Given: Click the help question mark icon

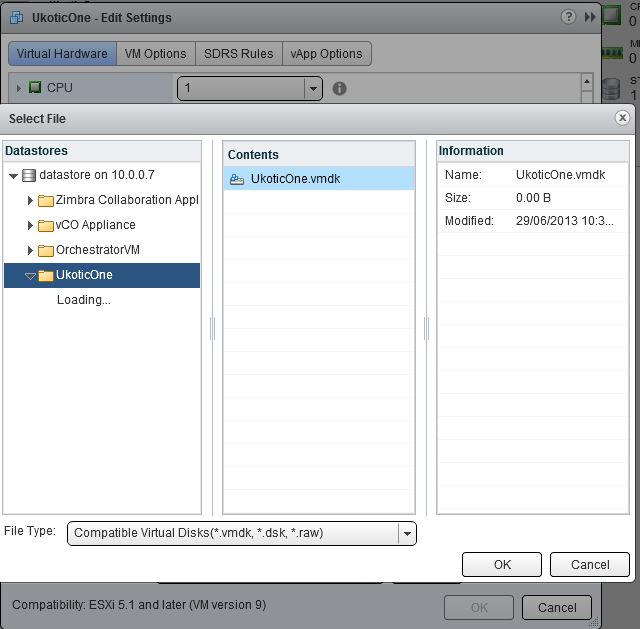Looking at the screenshot, I should pos(568,17).
